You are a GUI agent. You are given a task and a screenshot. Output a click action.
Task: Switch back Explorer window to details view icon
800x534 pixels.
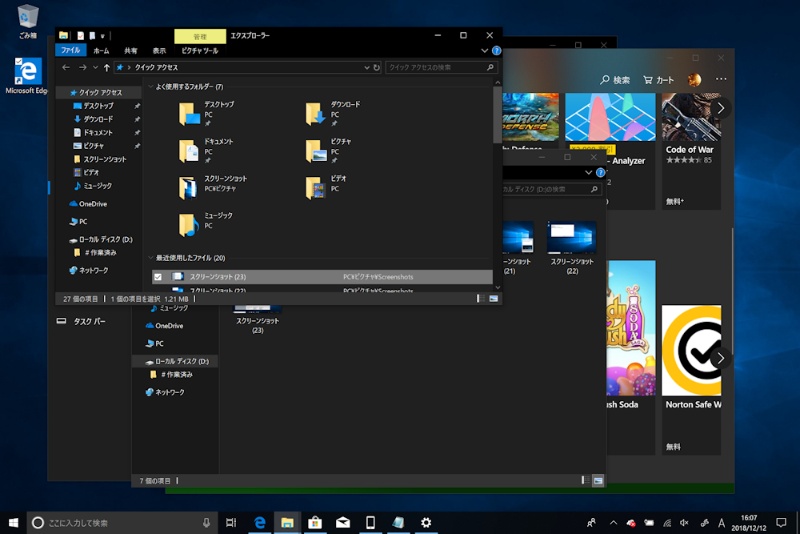coord(585,480)
